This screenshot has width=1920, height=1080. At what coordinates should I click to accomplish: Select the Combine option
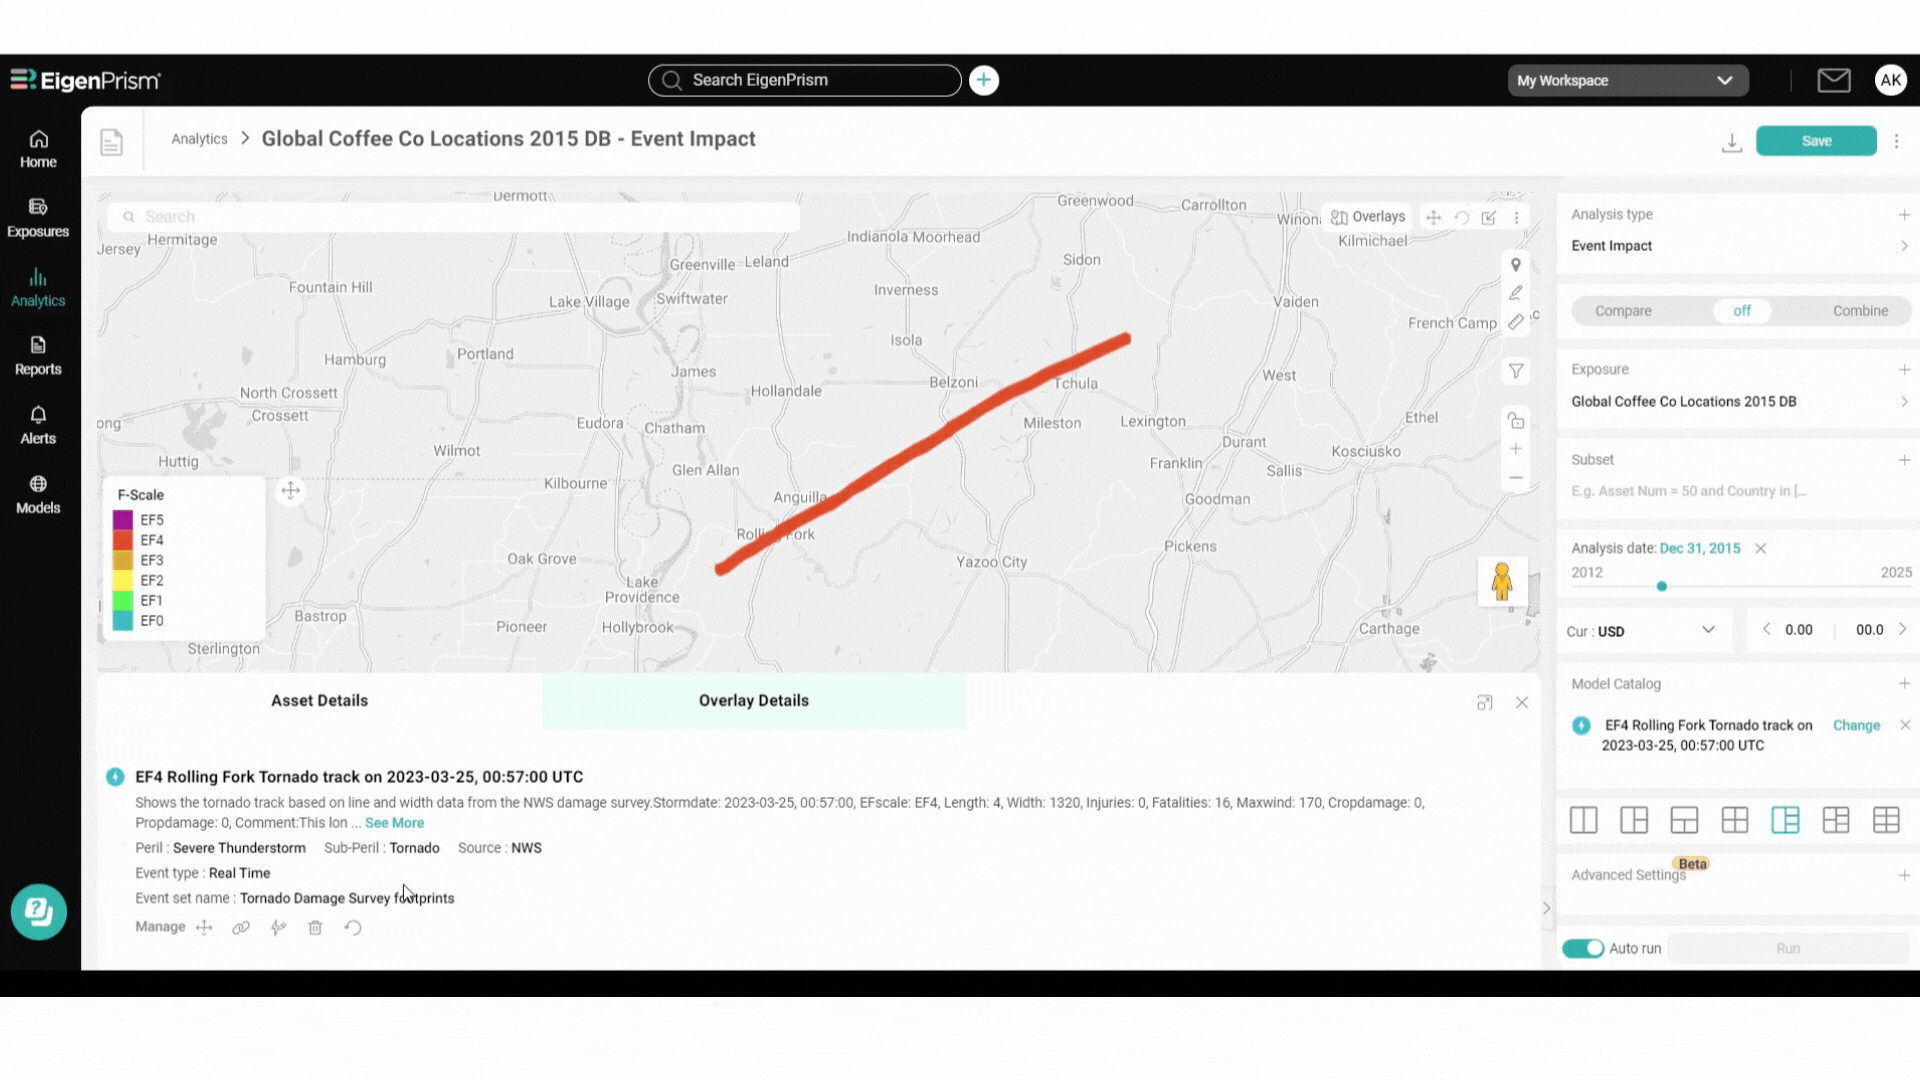(1860, 311)
